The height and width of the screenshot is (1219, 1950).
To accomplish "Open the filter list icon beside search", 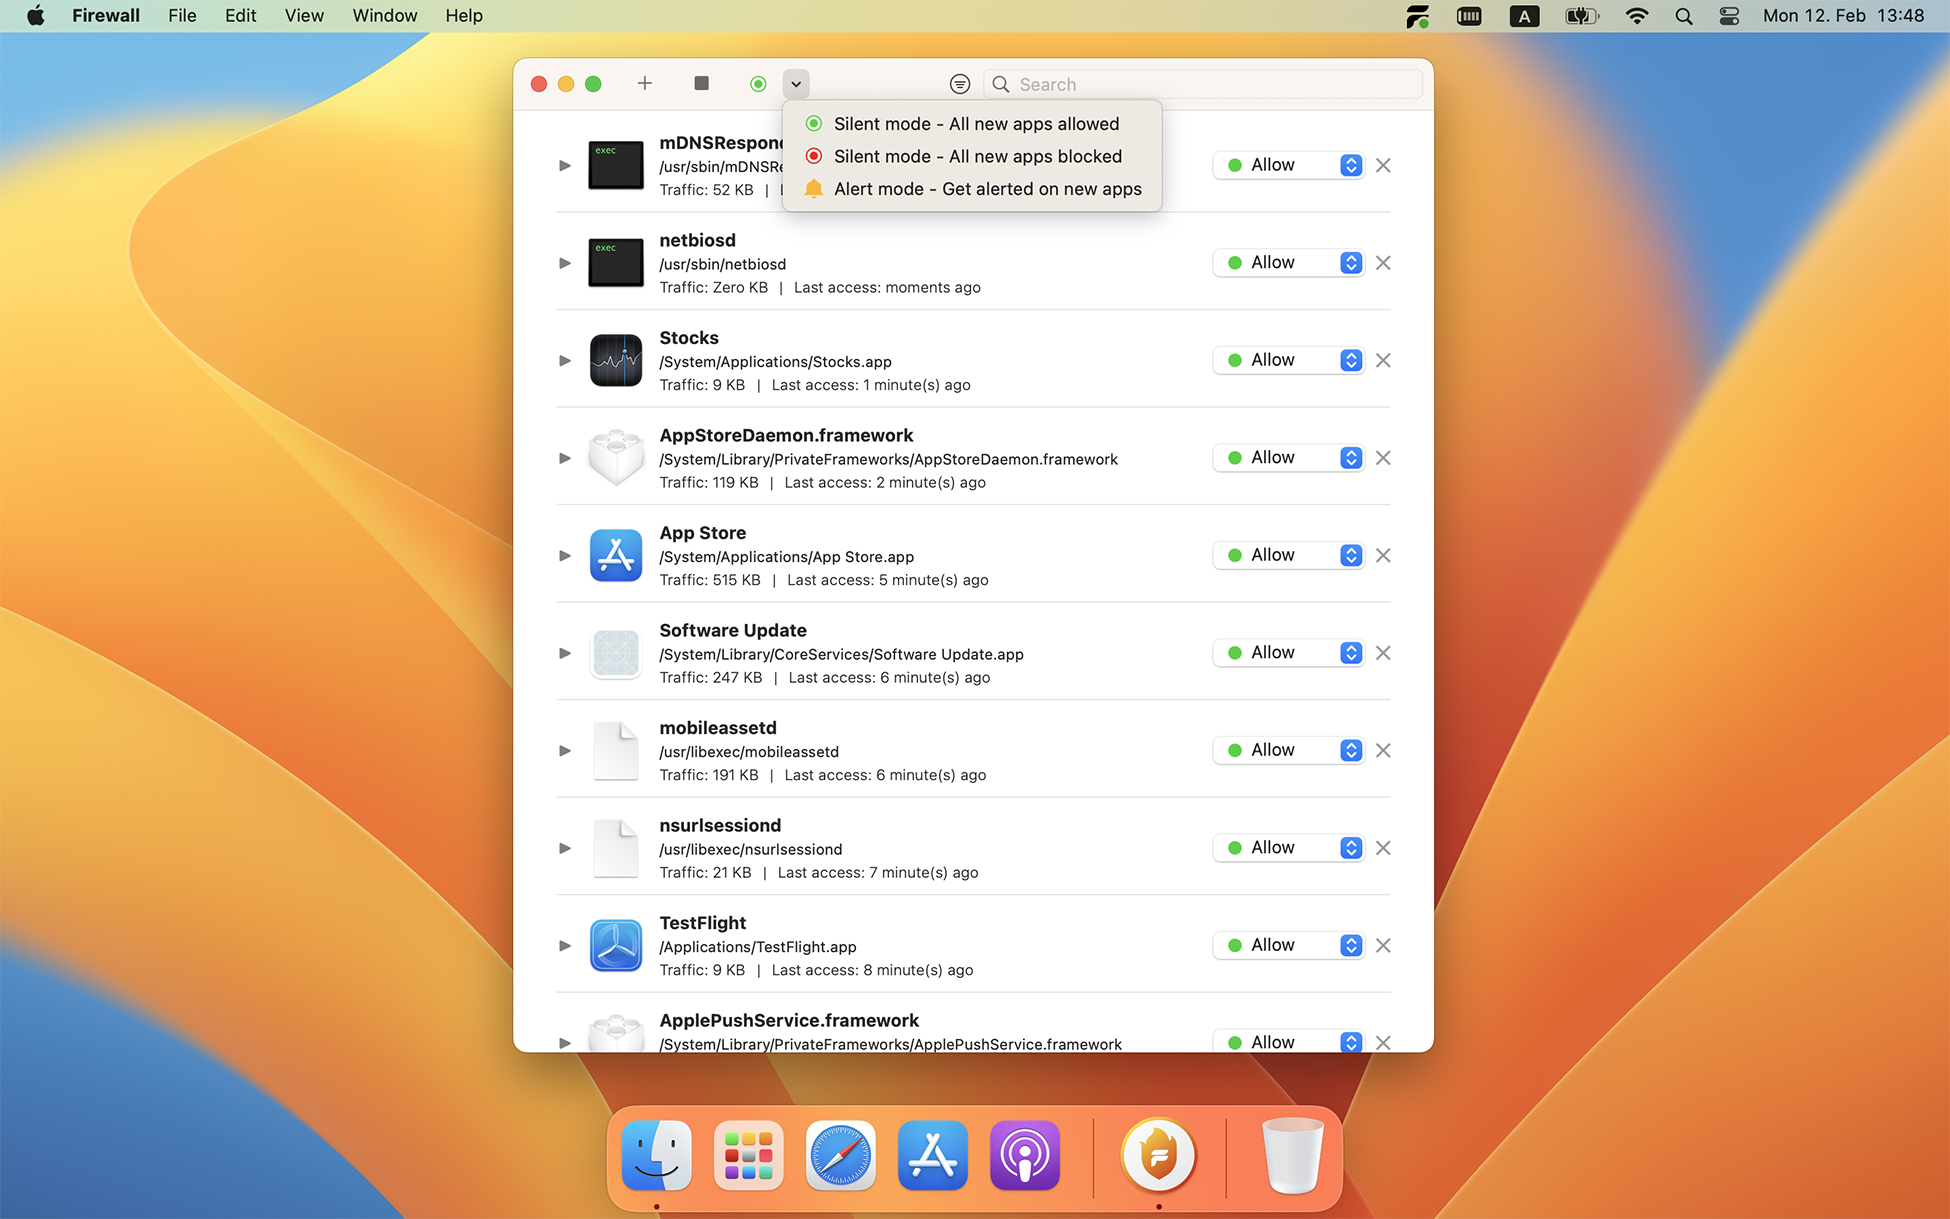I will click(959, 84).
